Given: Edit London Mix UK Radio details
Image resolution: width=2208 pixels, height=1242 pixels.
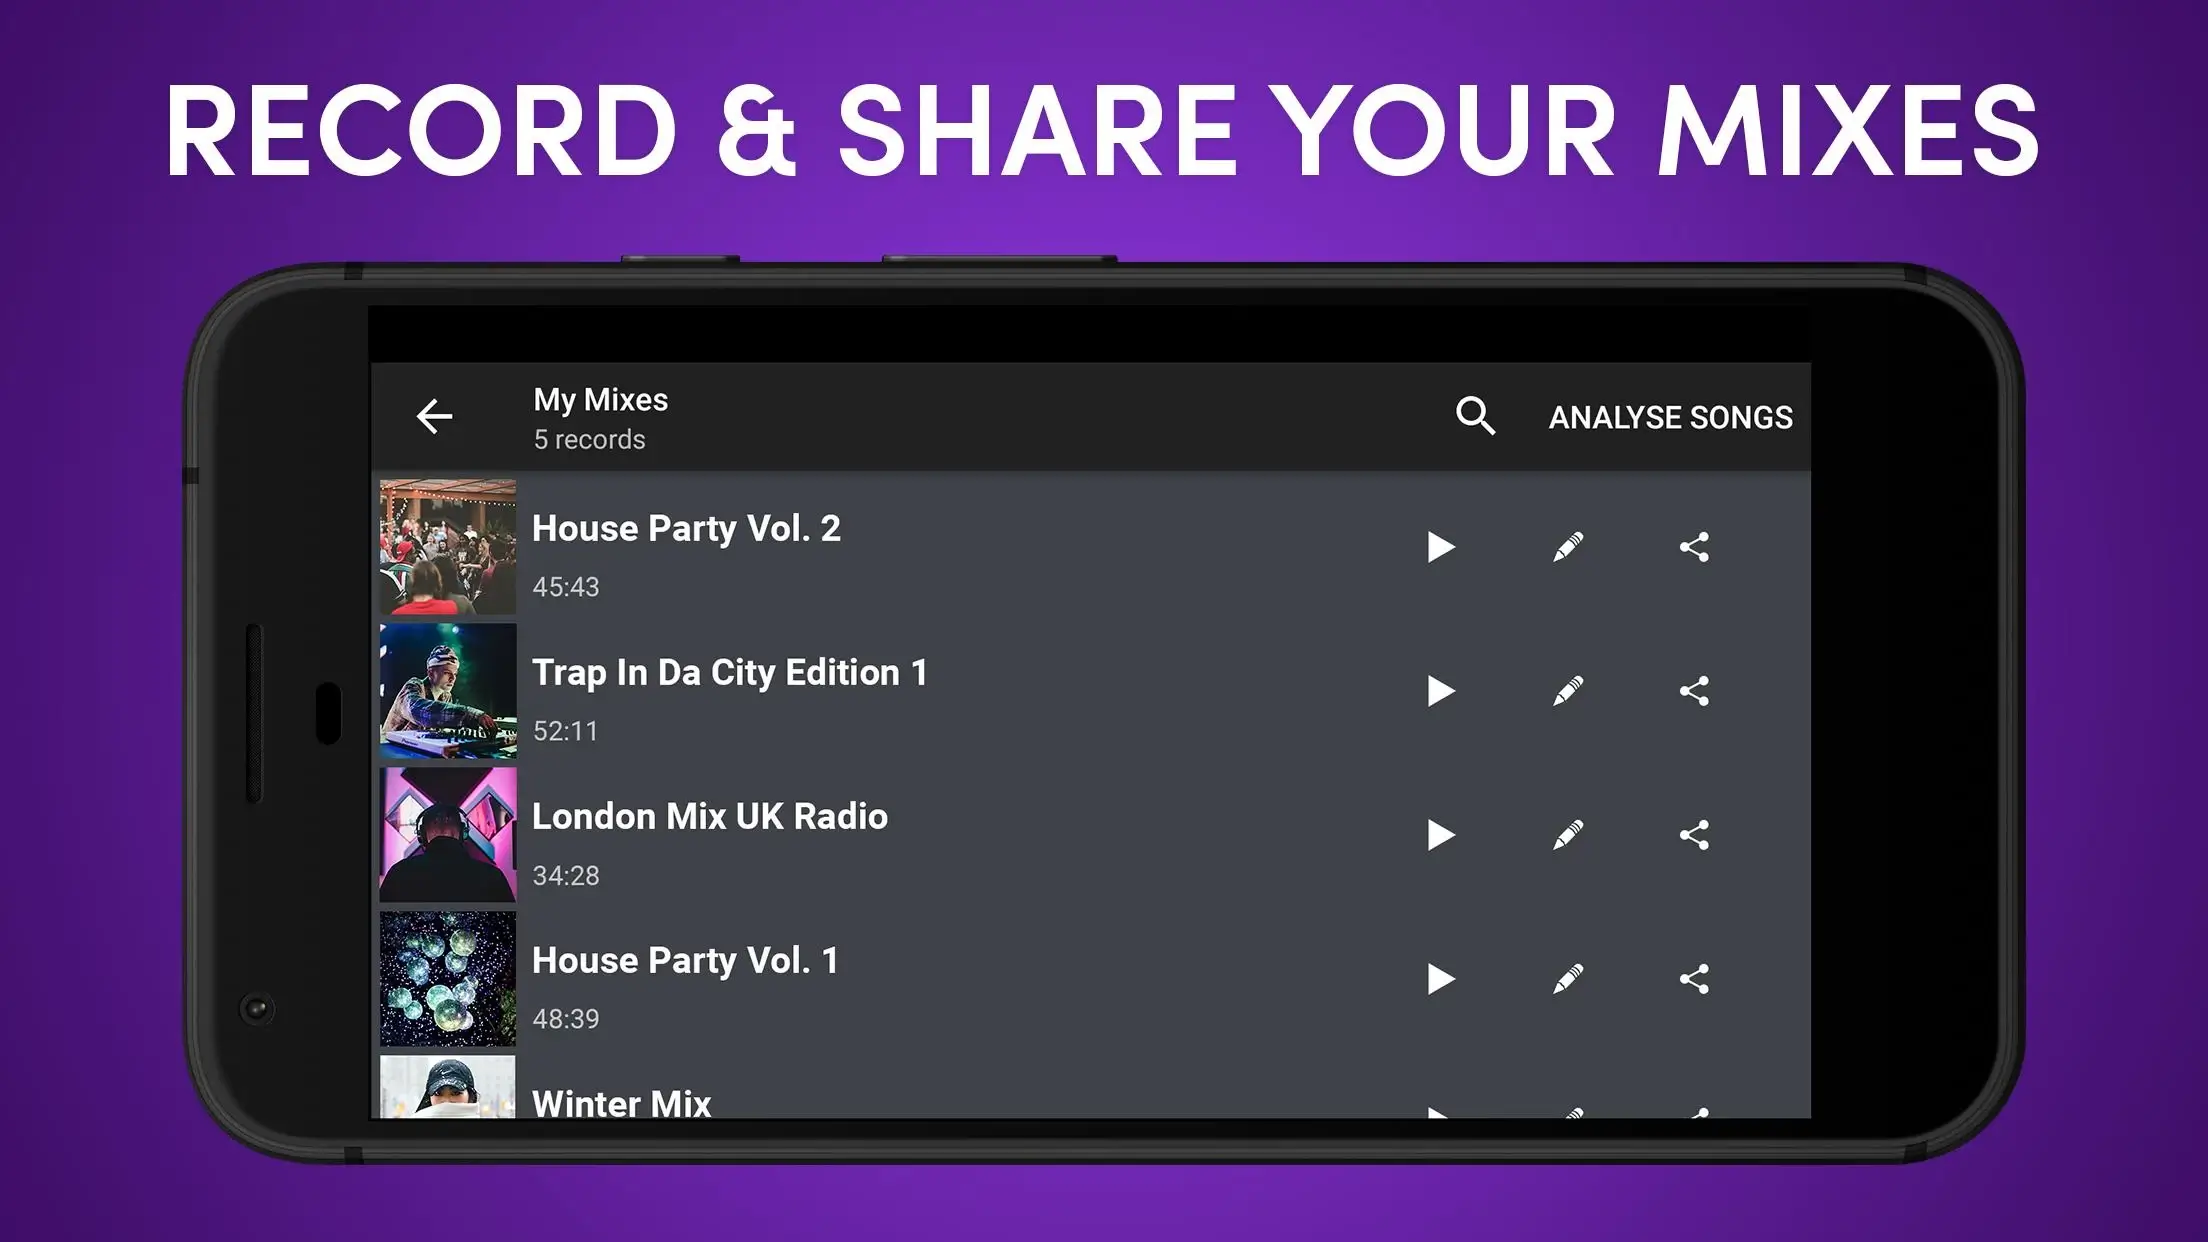Looking at the screenshot, I should tap(1567, 834).
